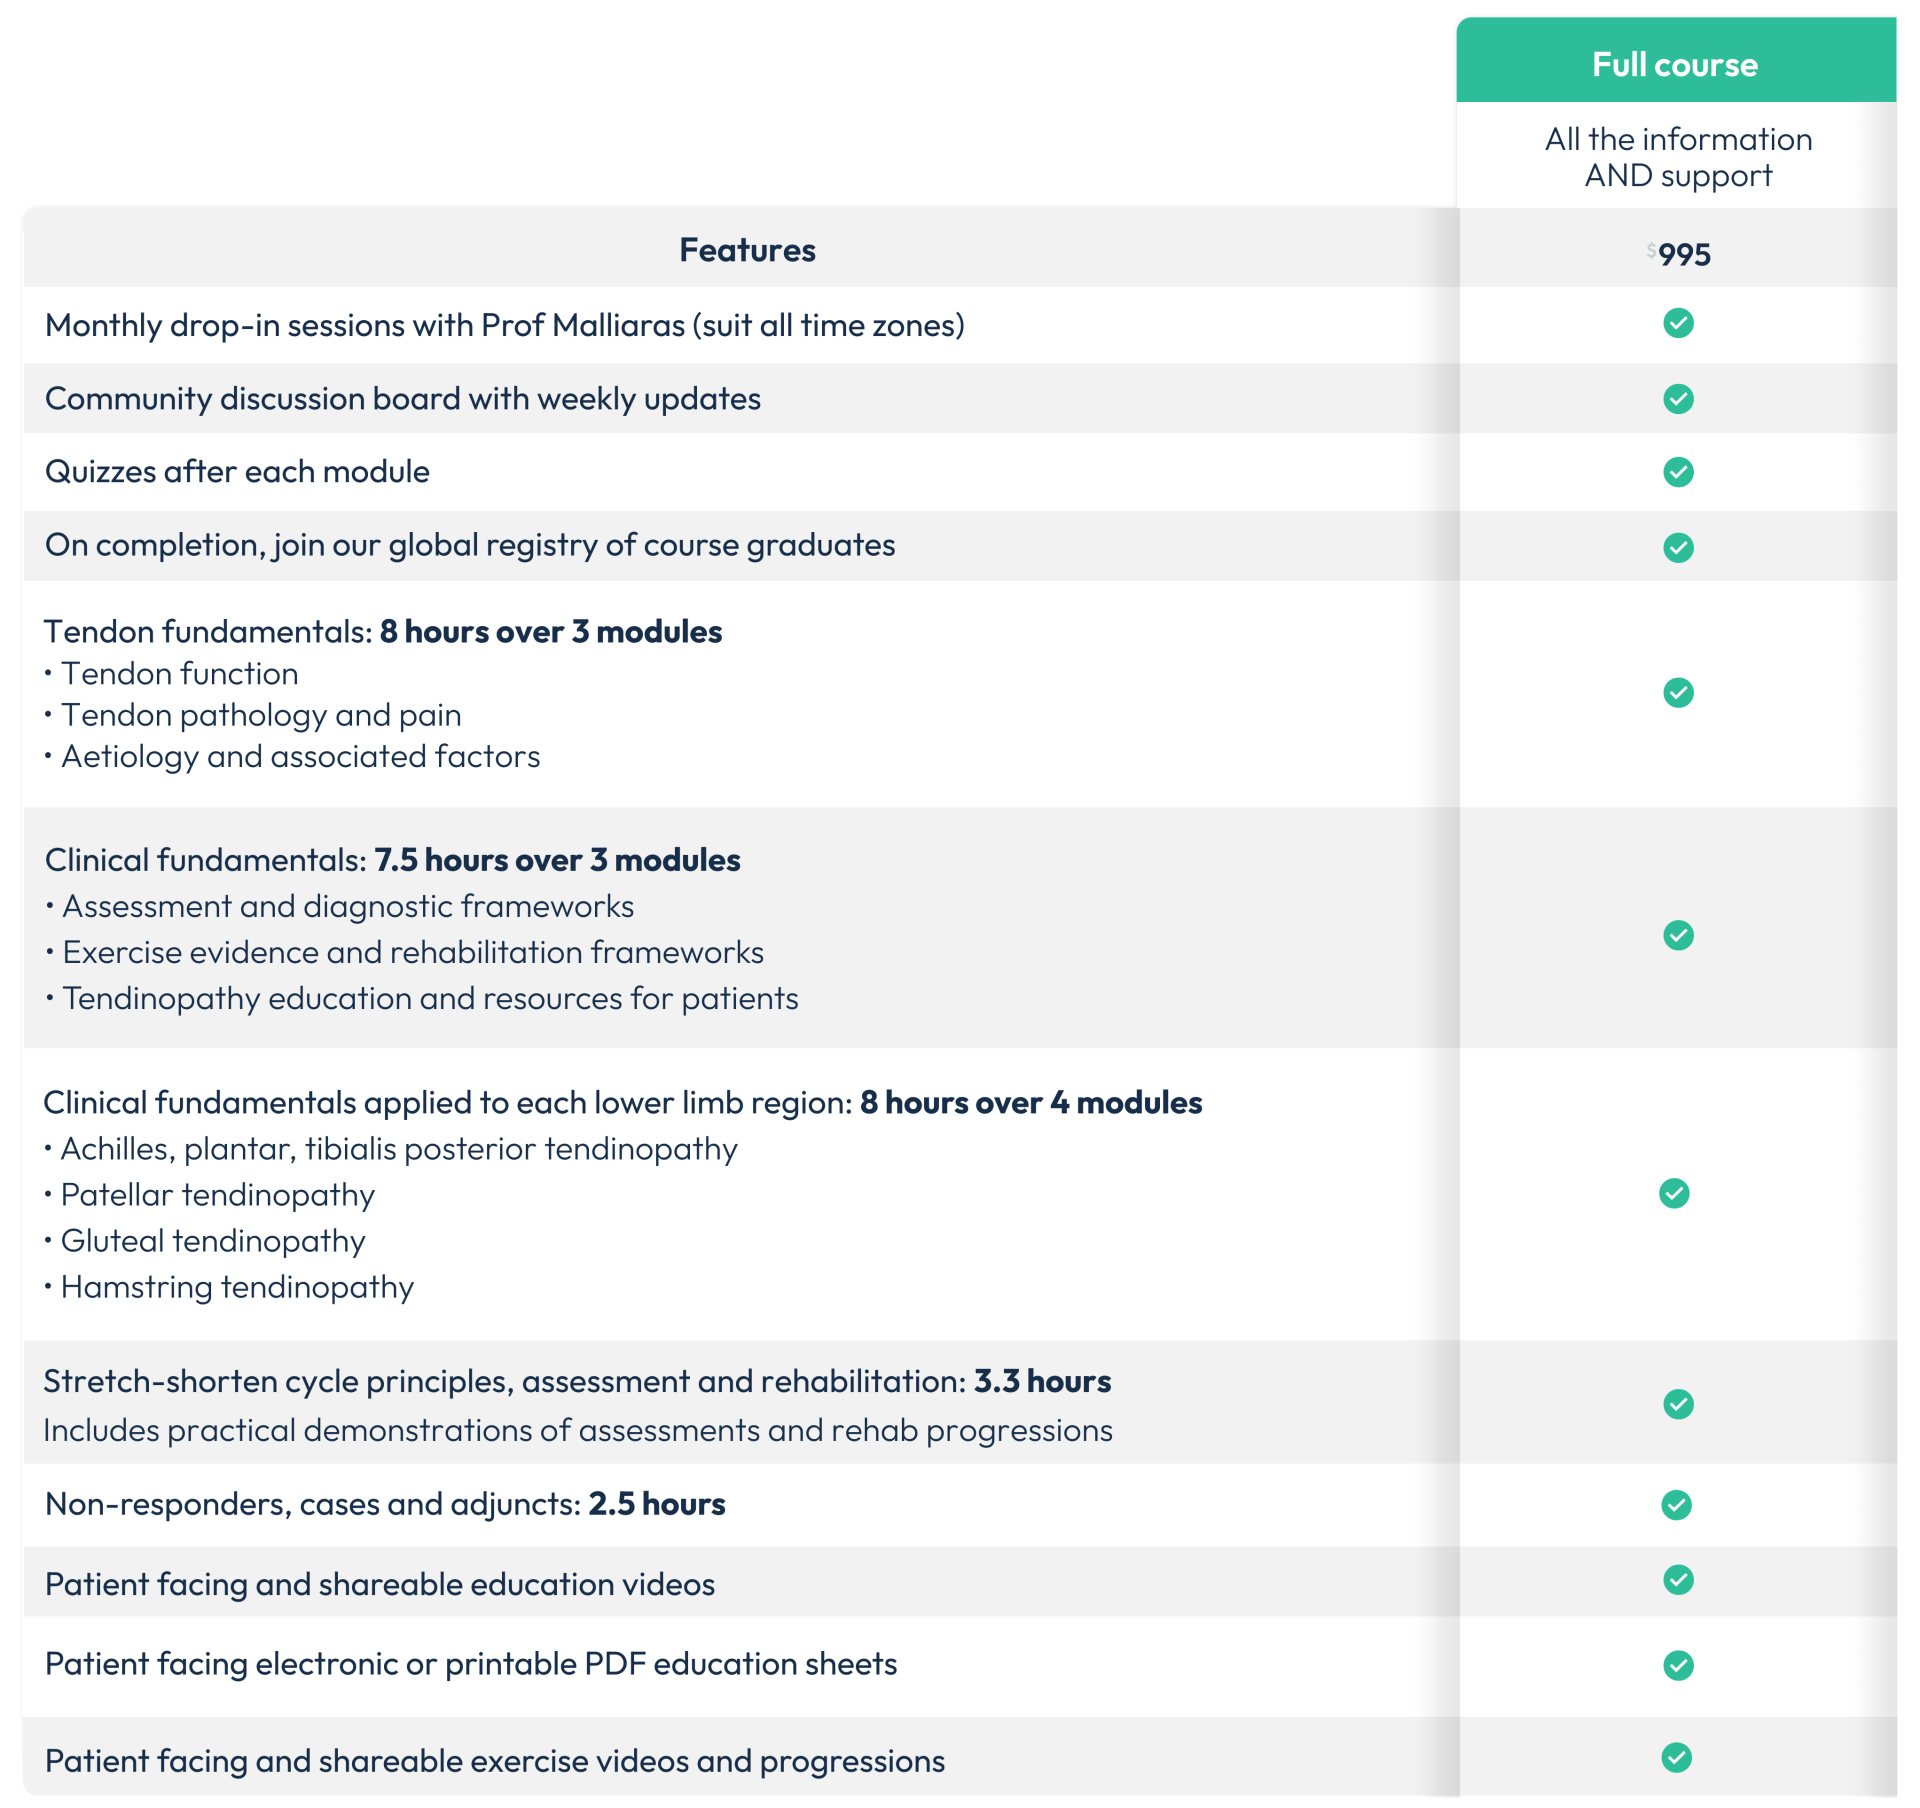This screenshot has width=1920, height=1808.
Task: Click checkmark for exercise videos and progressions
Action: 1676,1757
